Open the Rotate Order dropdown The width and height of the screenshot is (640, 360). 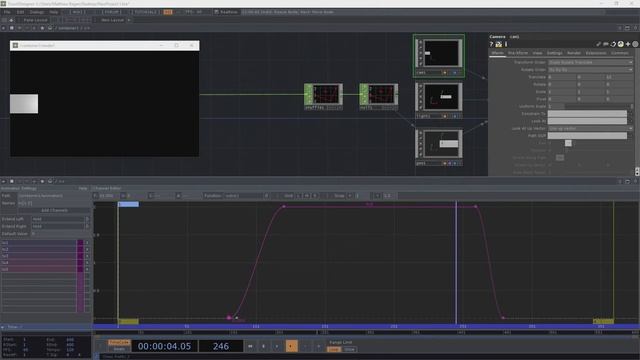click(x=590, y=70)
